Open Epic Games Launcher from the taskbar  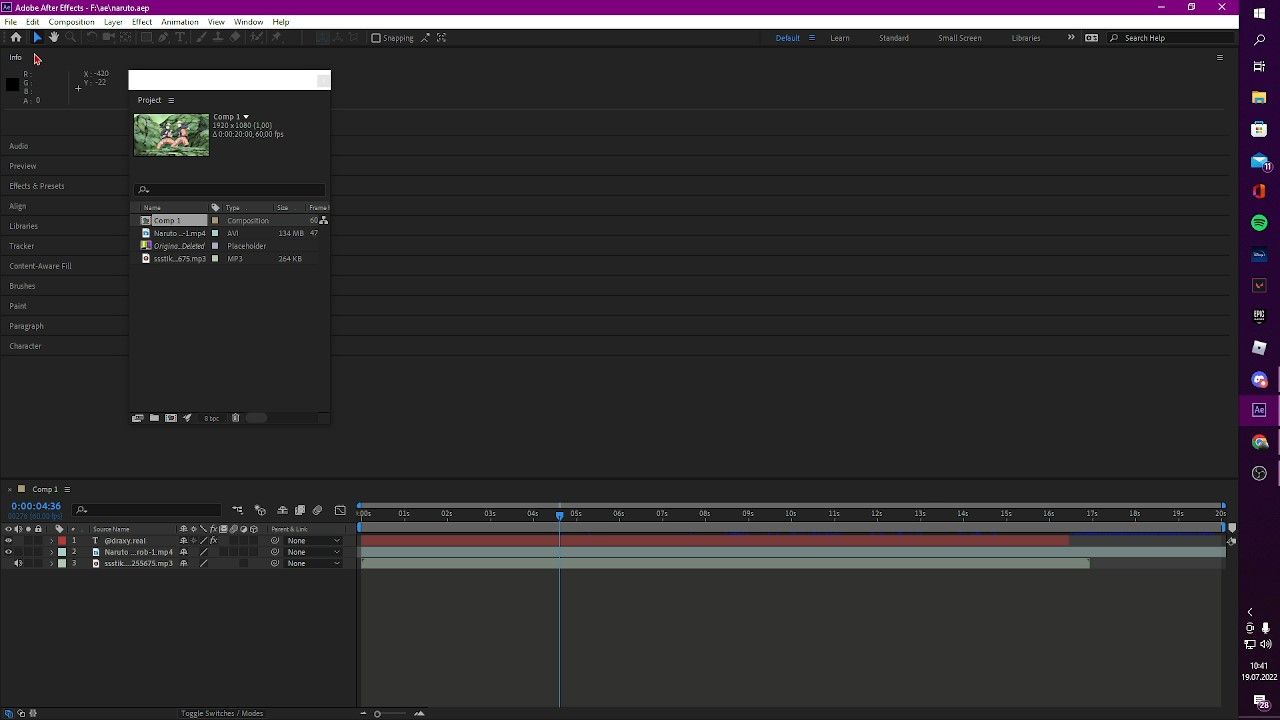click(x=1259, y=317)
